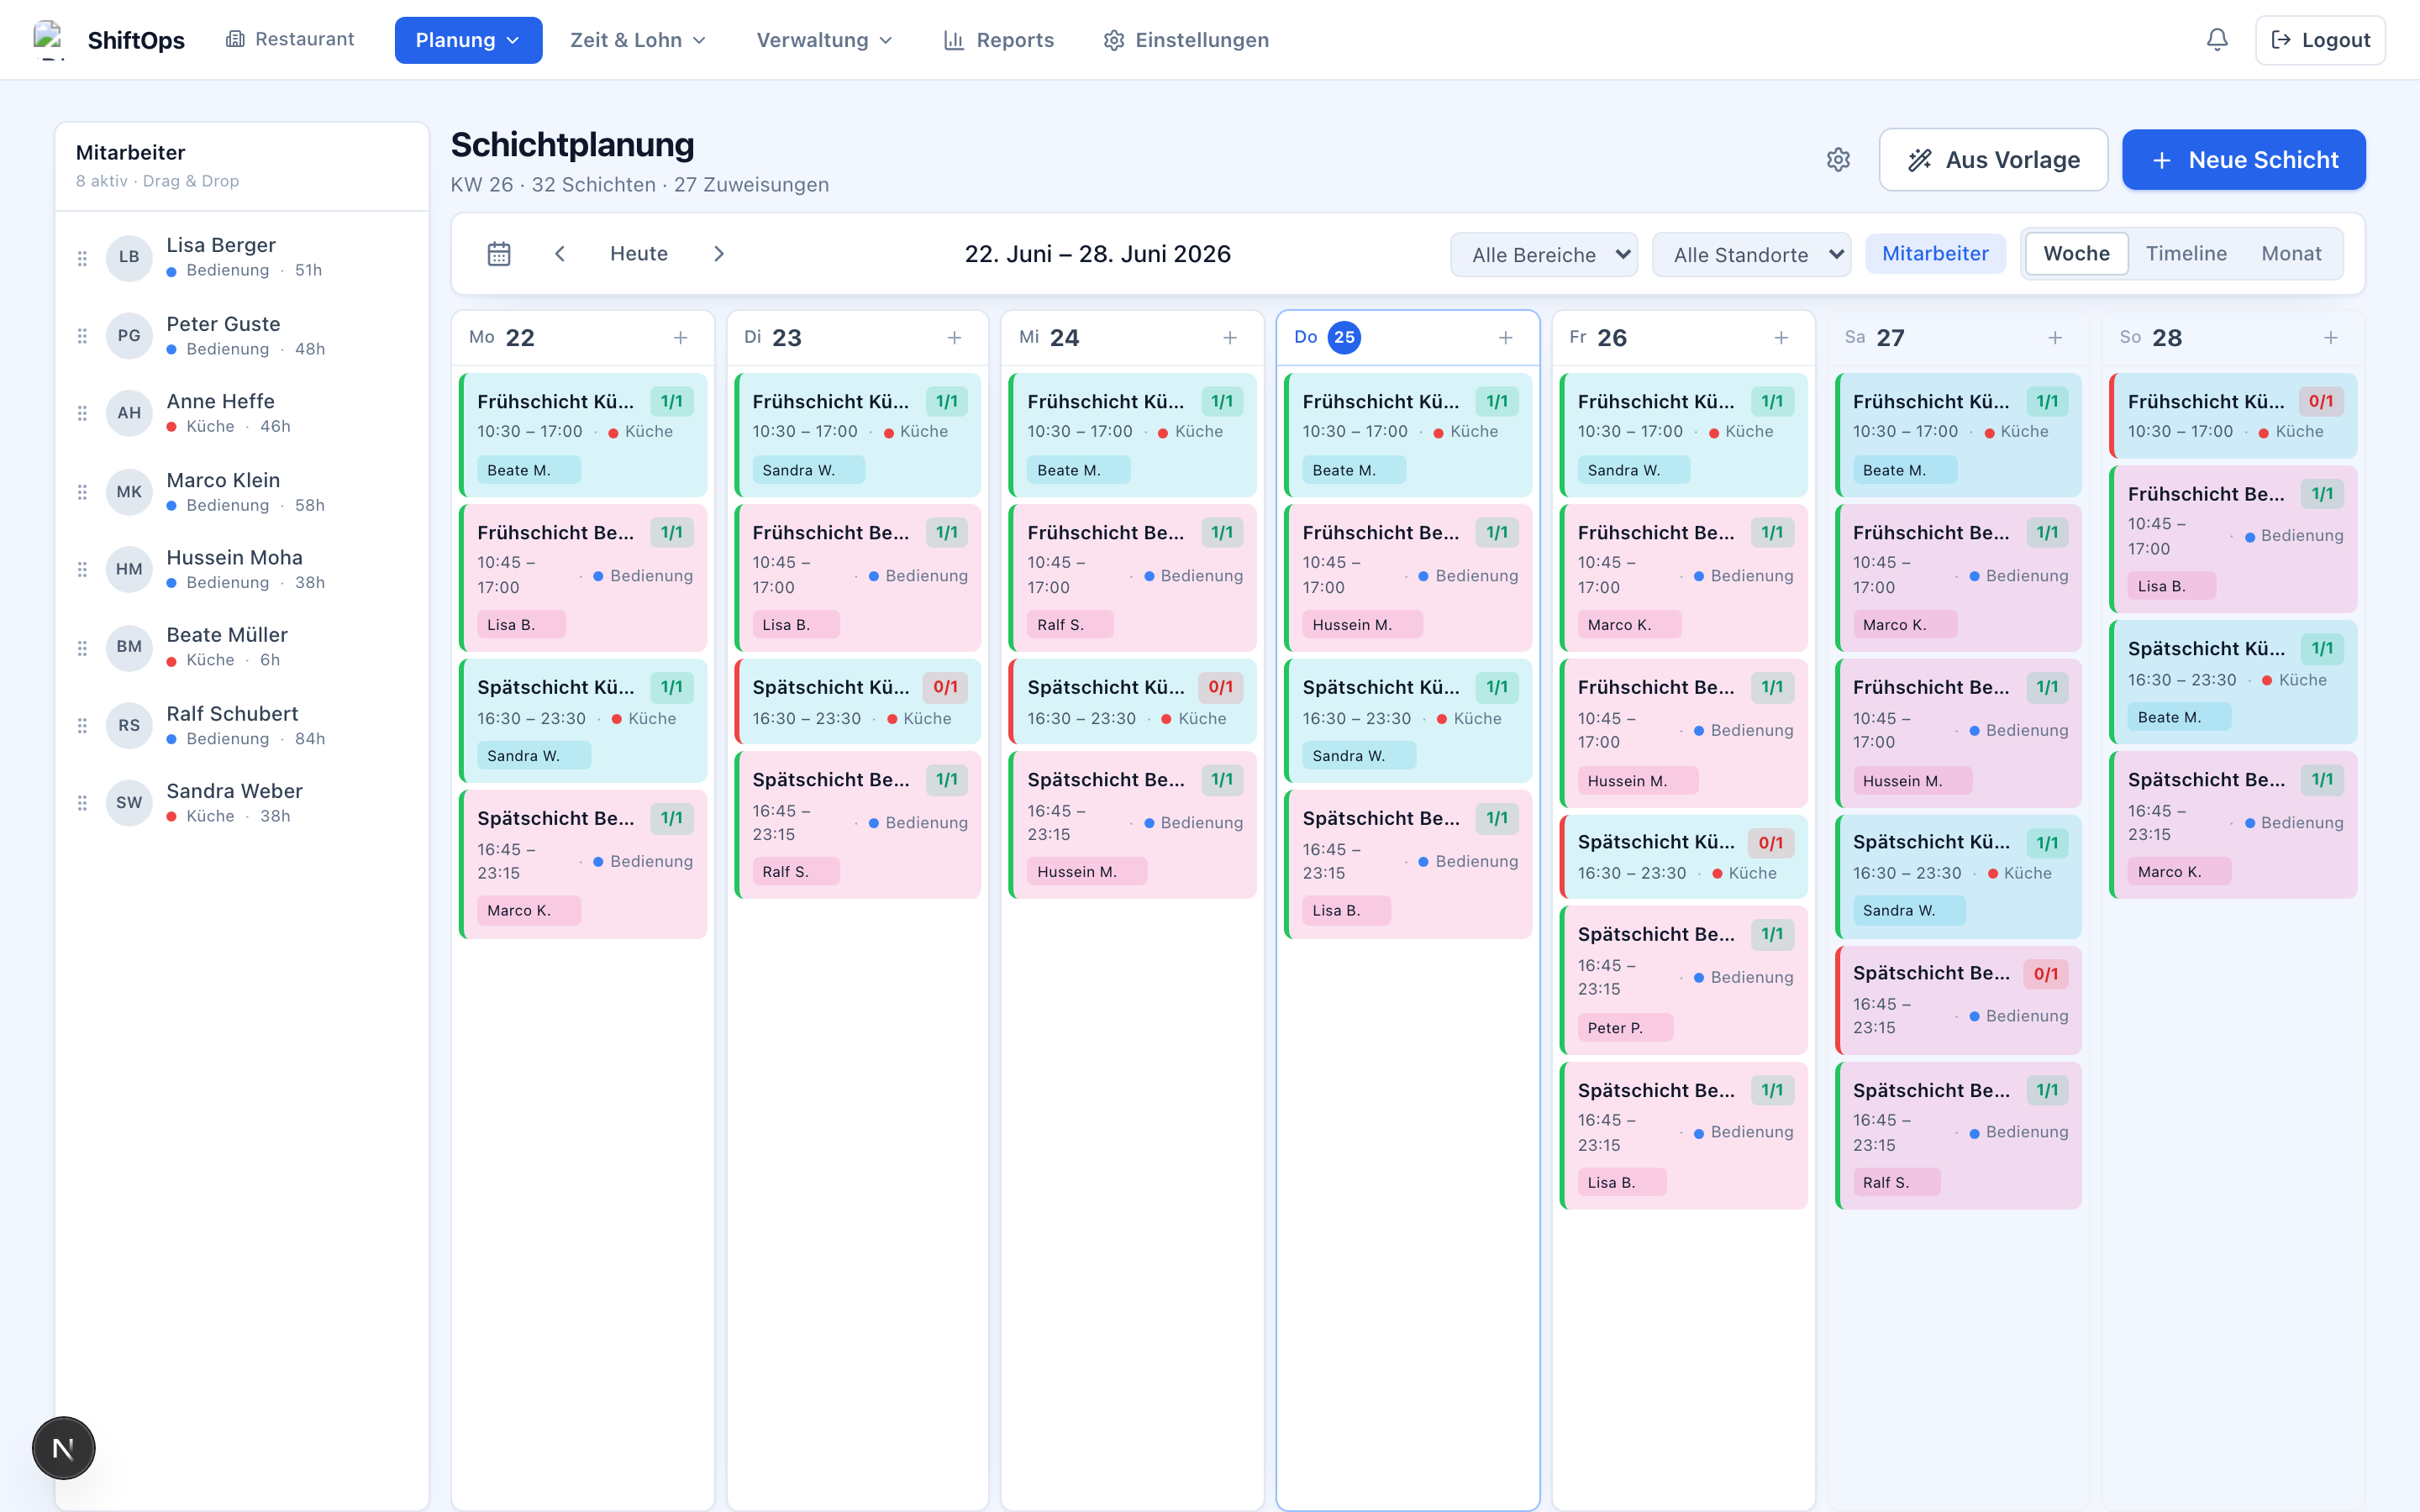Grab drag handle for Lisa Berger
Screen dimensions: 2420x1512
[x=82, y=258]
